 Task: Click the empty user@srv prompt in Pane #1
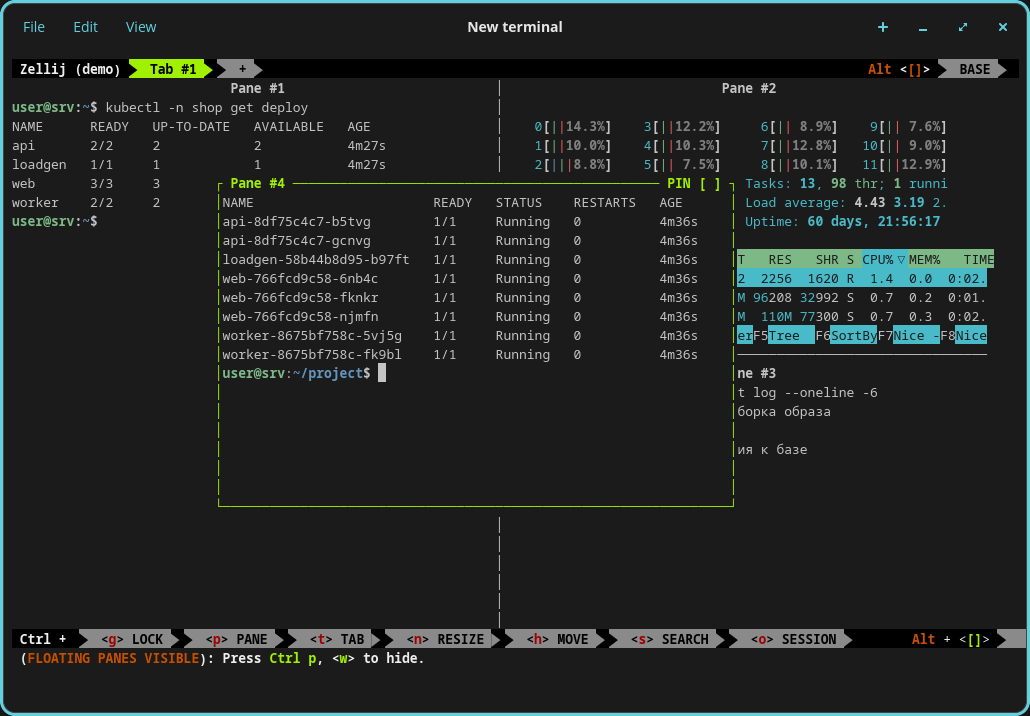click(x=55, y=221)
